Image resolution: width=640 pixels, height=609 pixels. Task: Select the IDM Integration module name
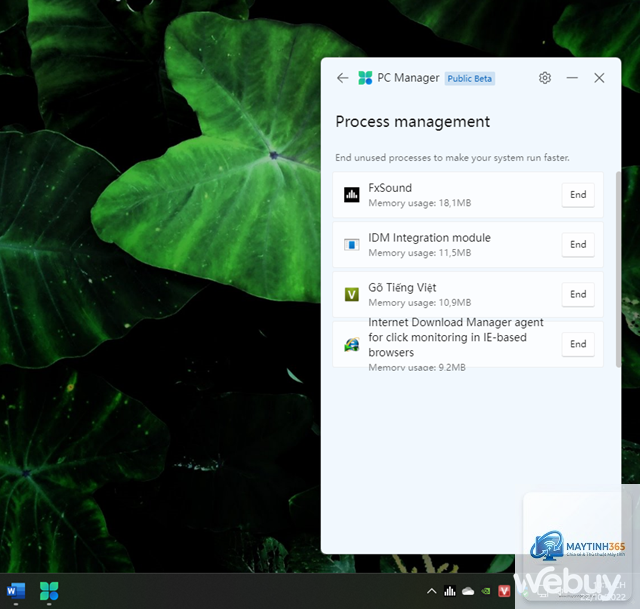(x=429, y=238)
